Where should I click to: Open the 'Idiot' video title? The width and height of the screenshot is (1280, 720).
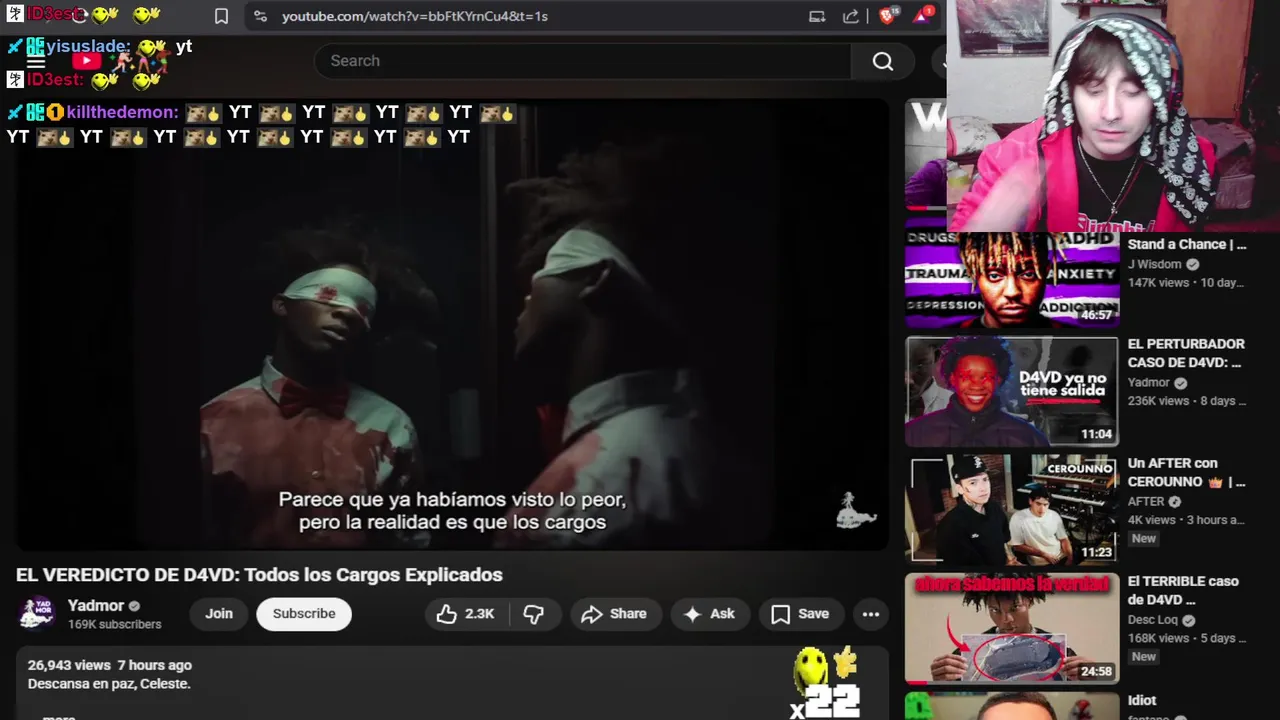[x=1142, y=700]
